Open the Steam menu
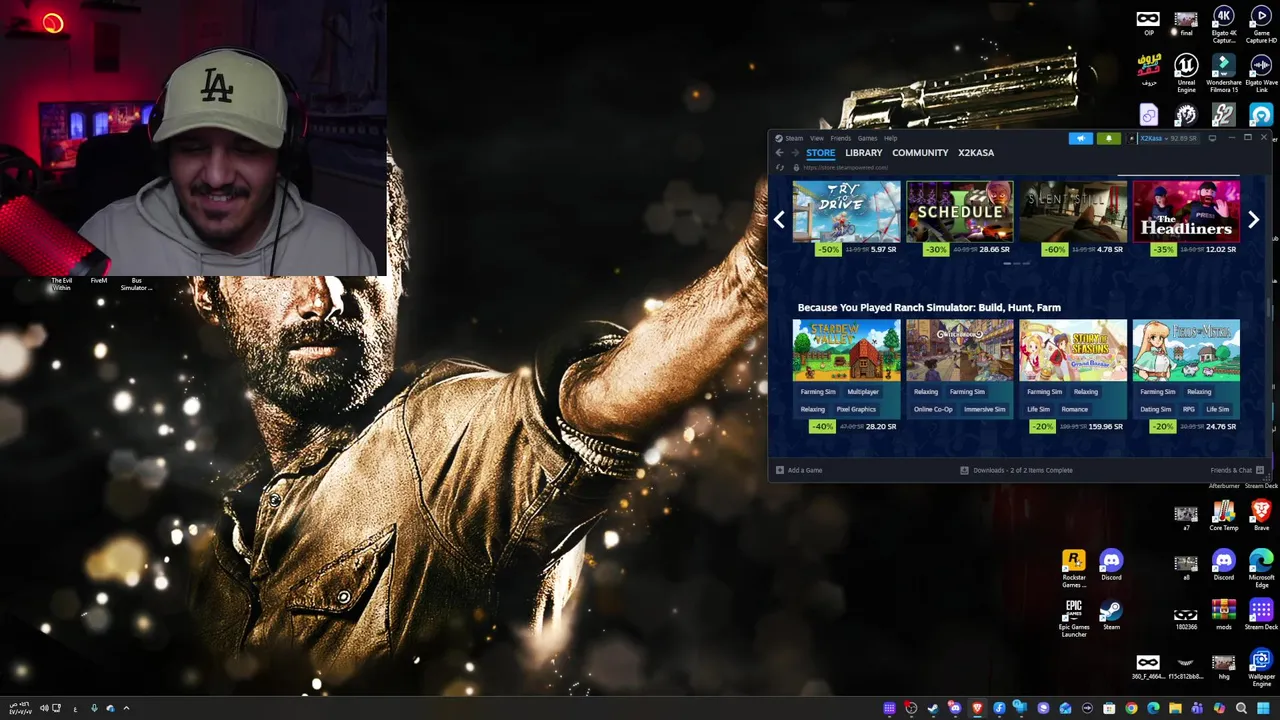1280x720 pixels. pos(794,138)
